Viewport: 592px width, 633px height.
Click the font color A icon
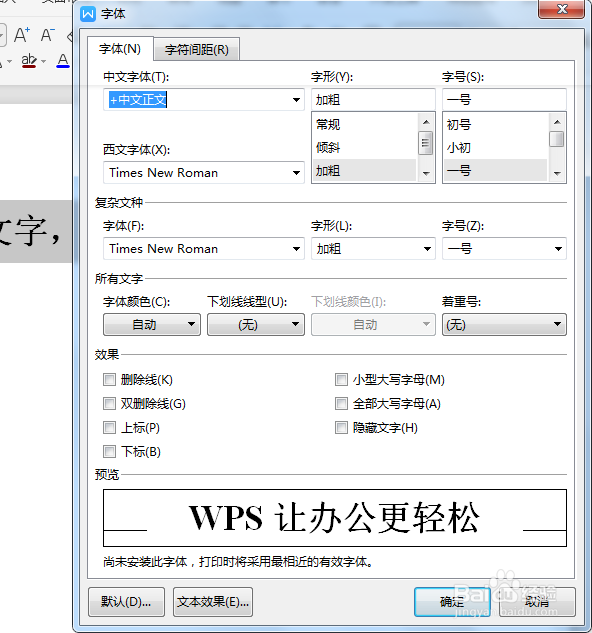pyautogui.click(x=63, y=61)
